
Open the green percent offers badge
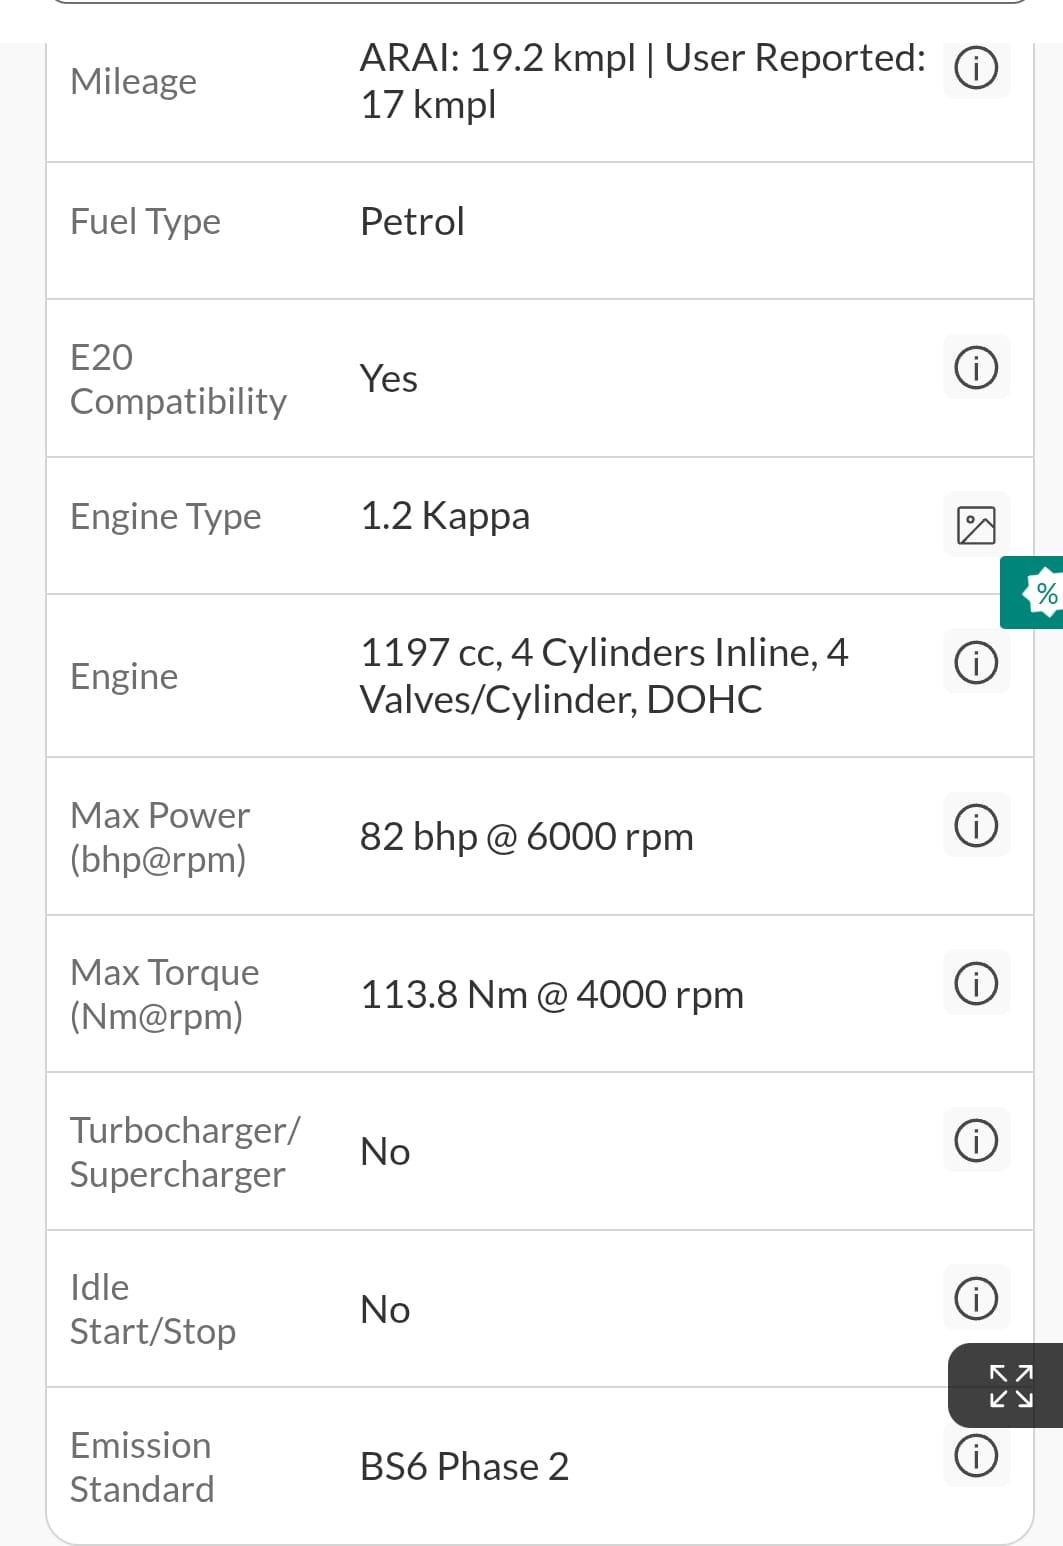click(x=1040, y=593)
